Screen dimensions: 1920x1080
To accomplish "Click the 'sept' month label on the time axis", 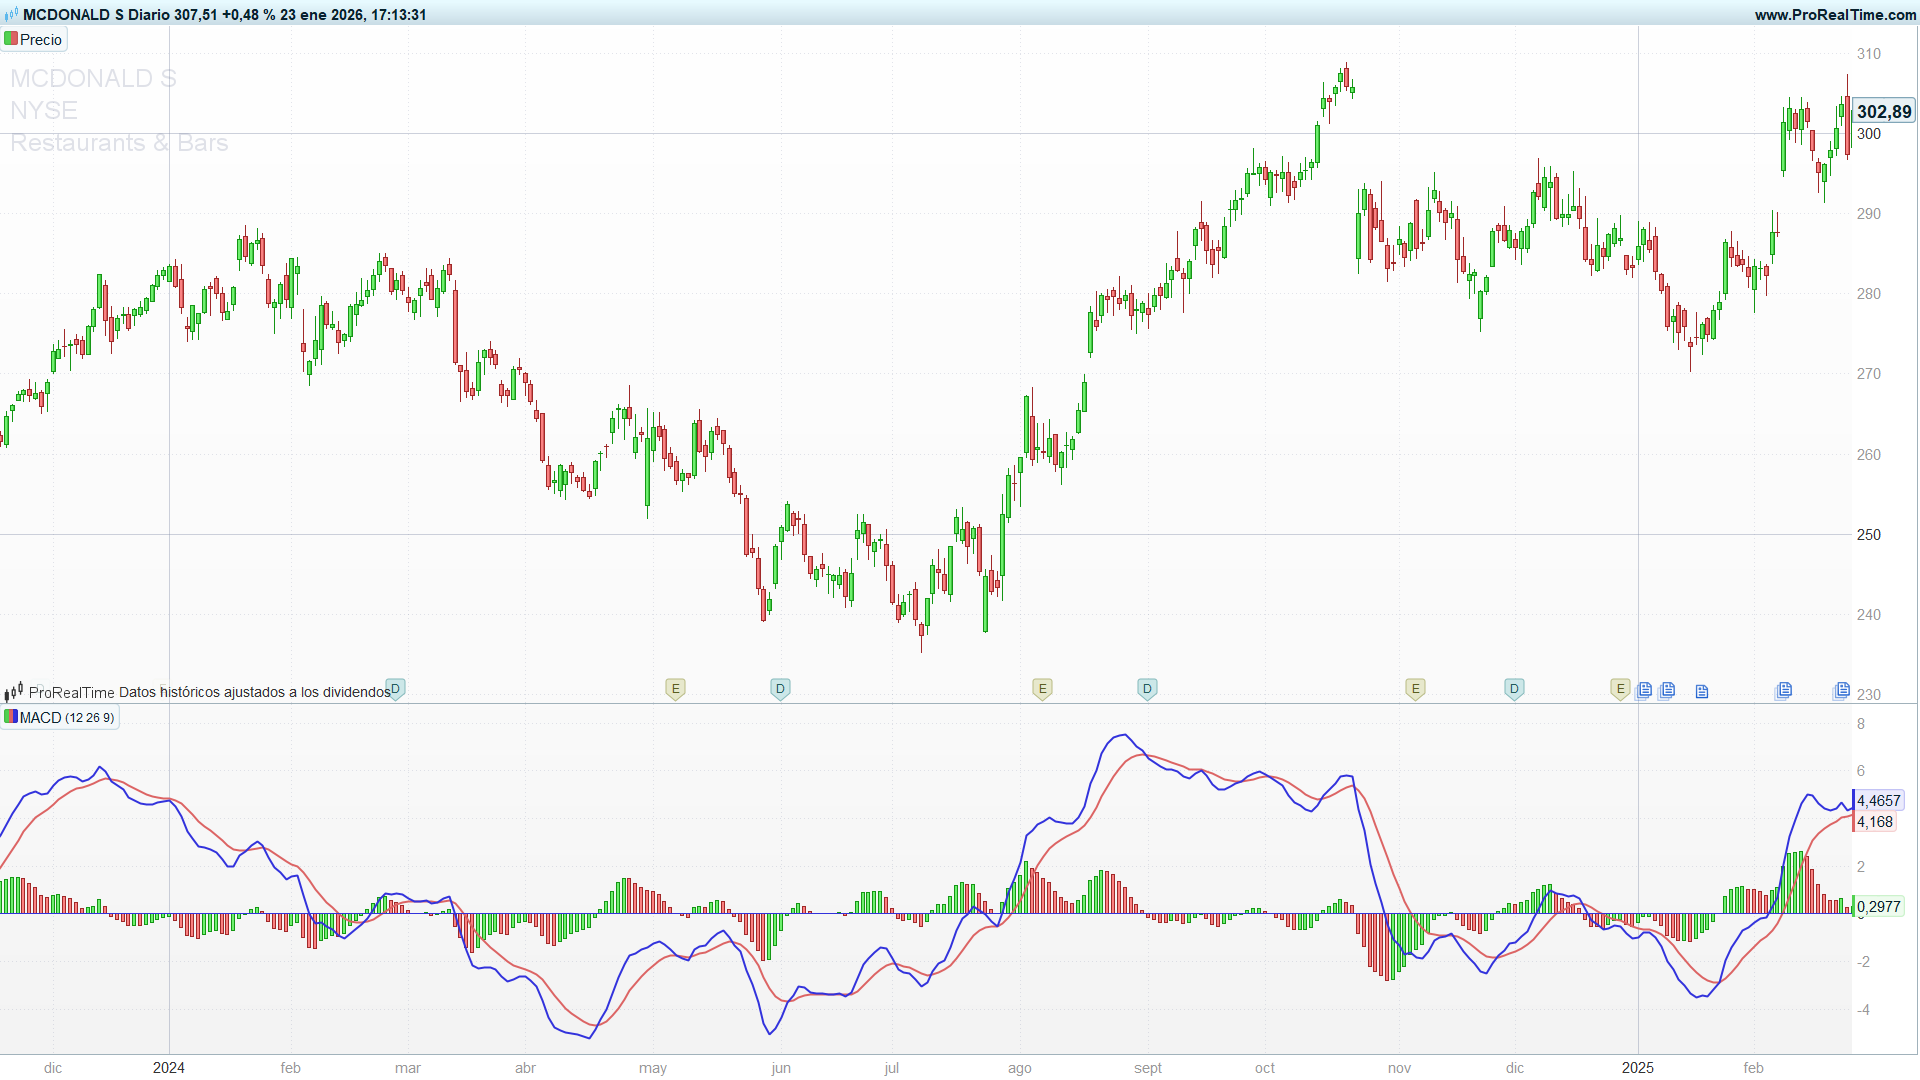I will (1148, 1068).
